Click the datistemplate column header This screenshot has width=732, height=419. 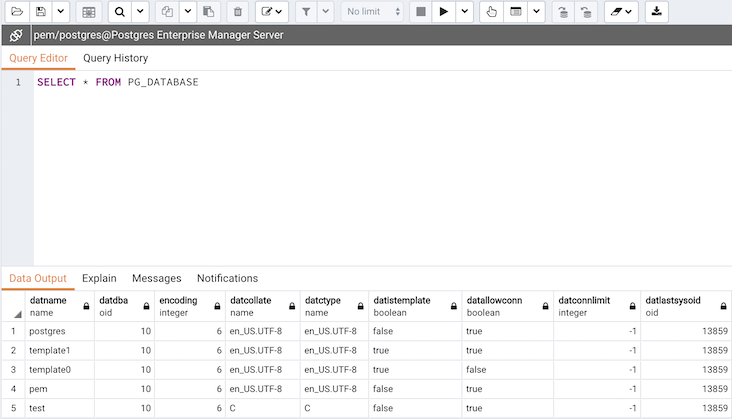(x=415, y=307)
